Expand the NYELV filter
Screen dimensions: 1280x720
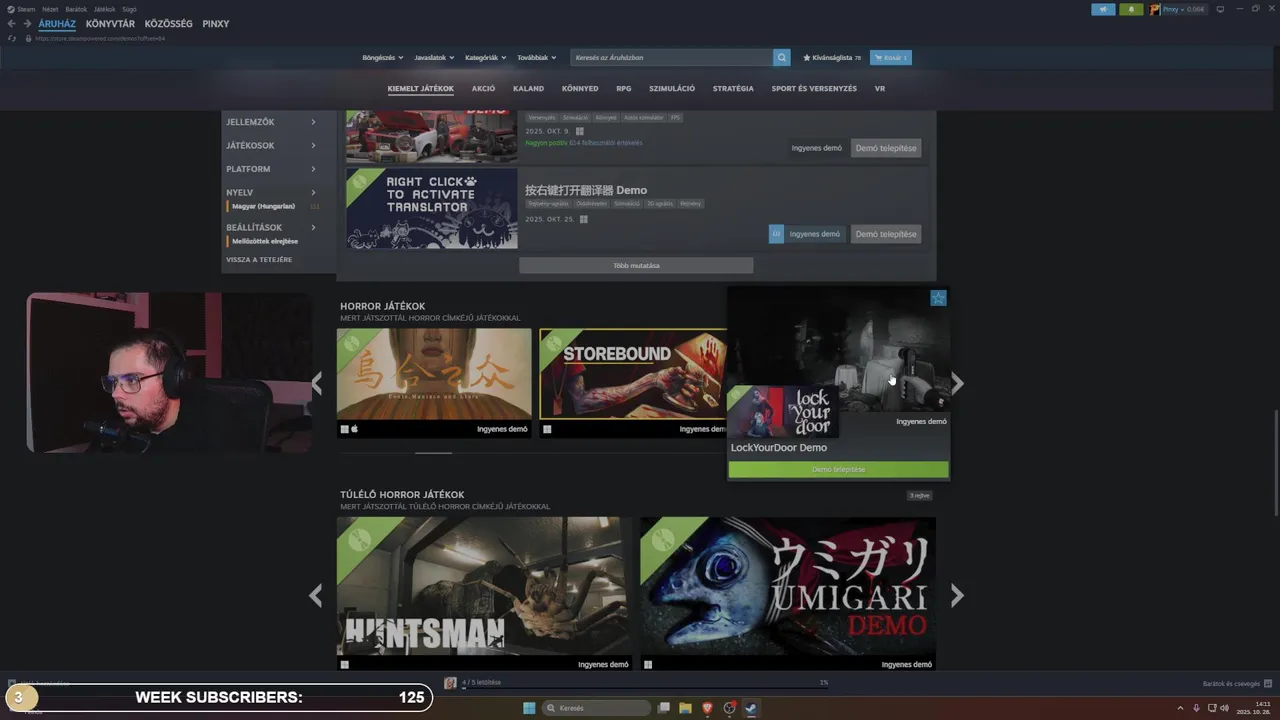[271, 192]
